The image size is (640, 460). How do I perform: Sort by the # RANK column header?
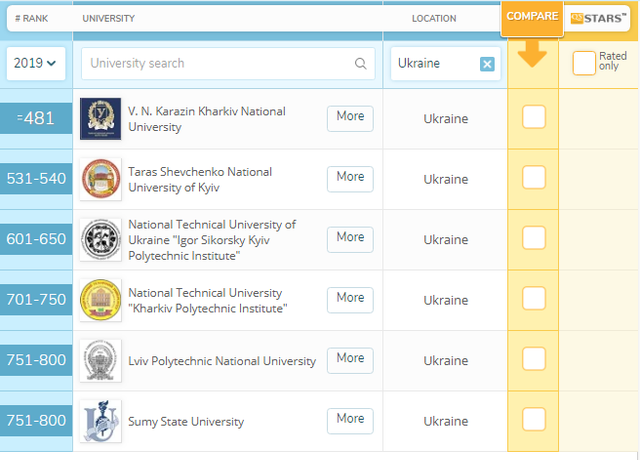(x=32, y=18)
